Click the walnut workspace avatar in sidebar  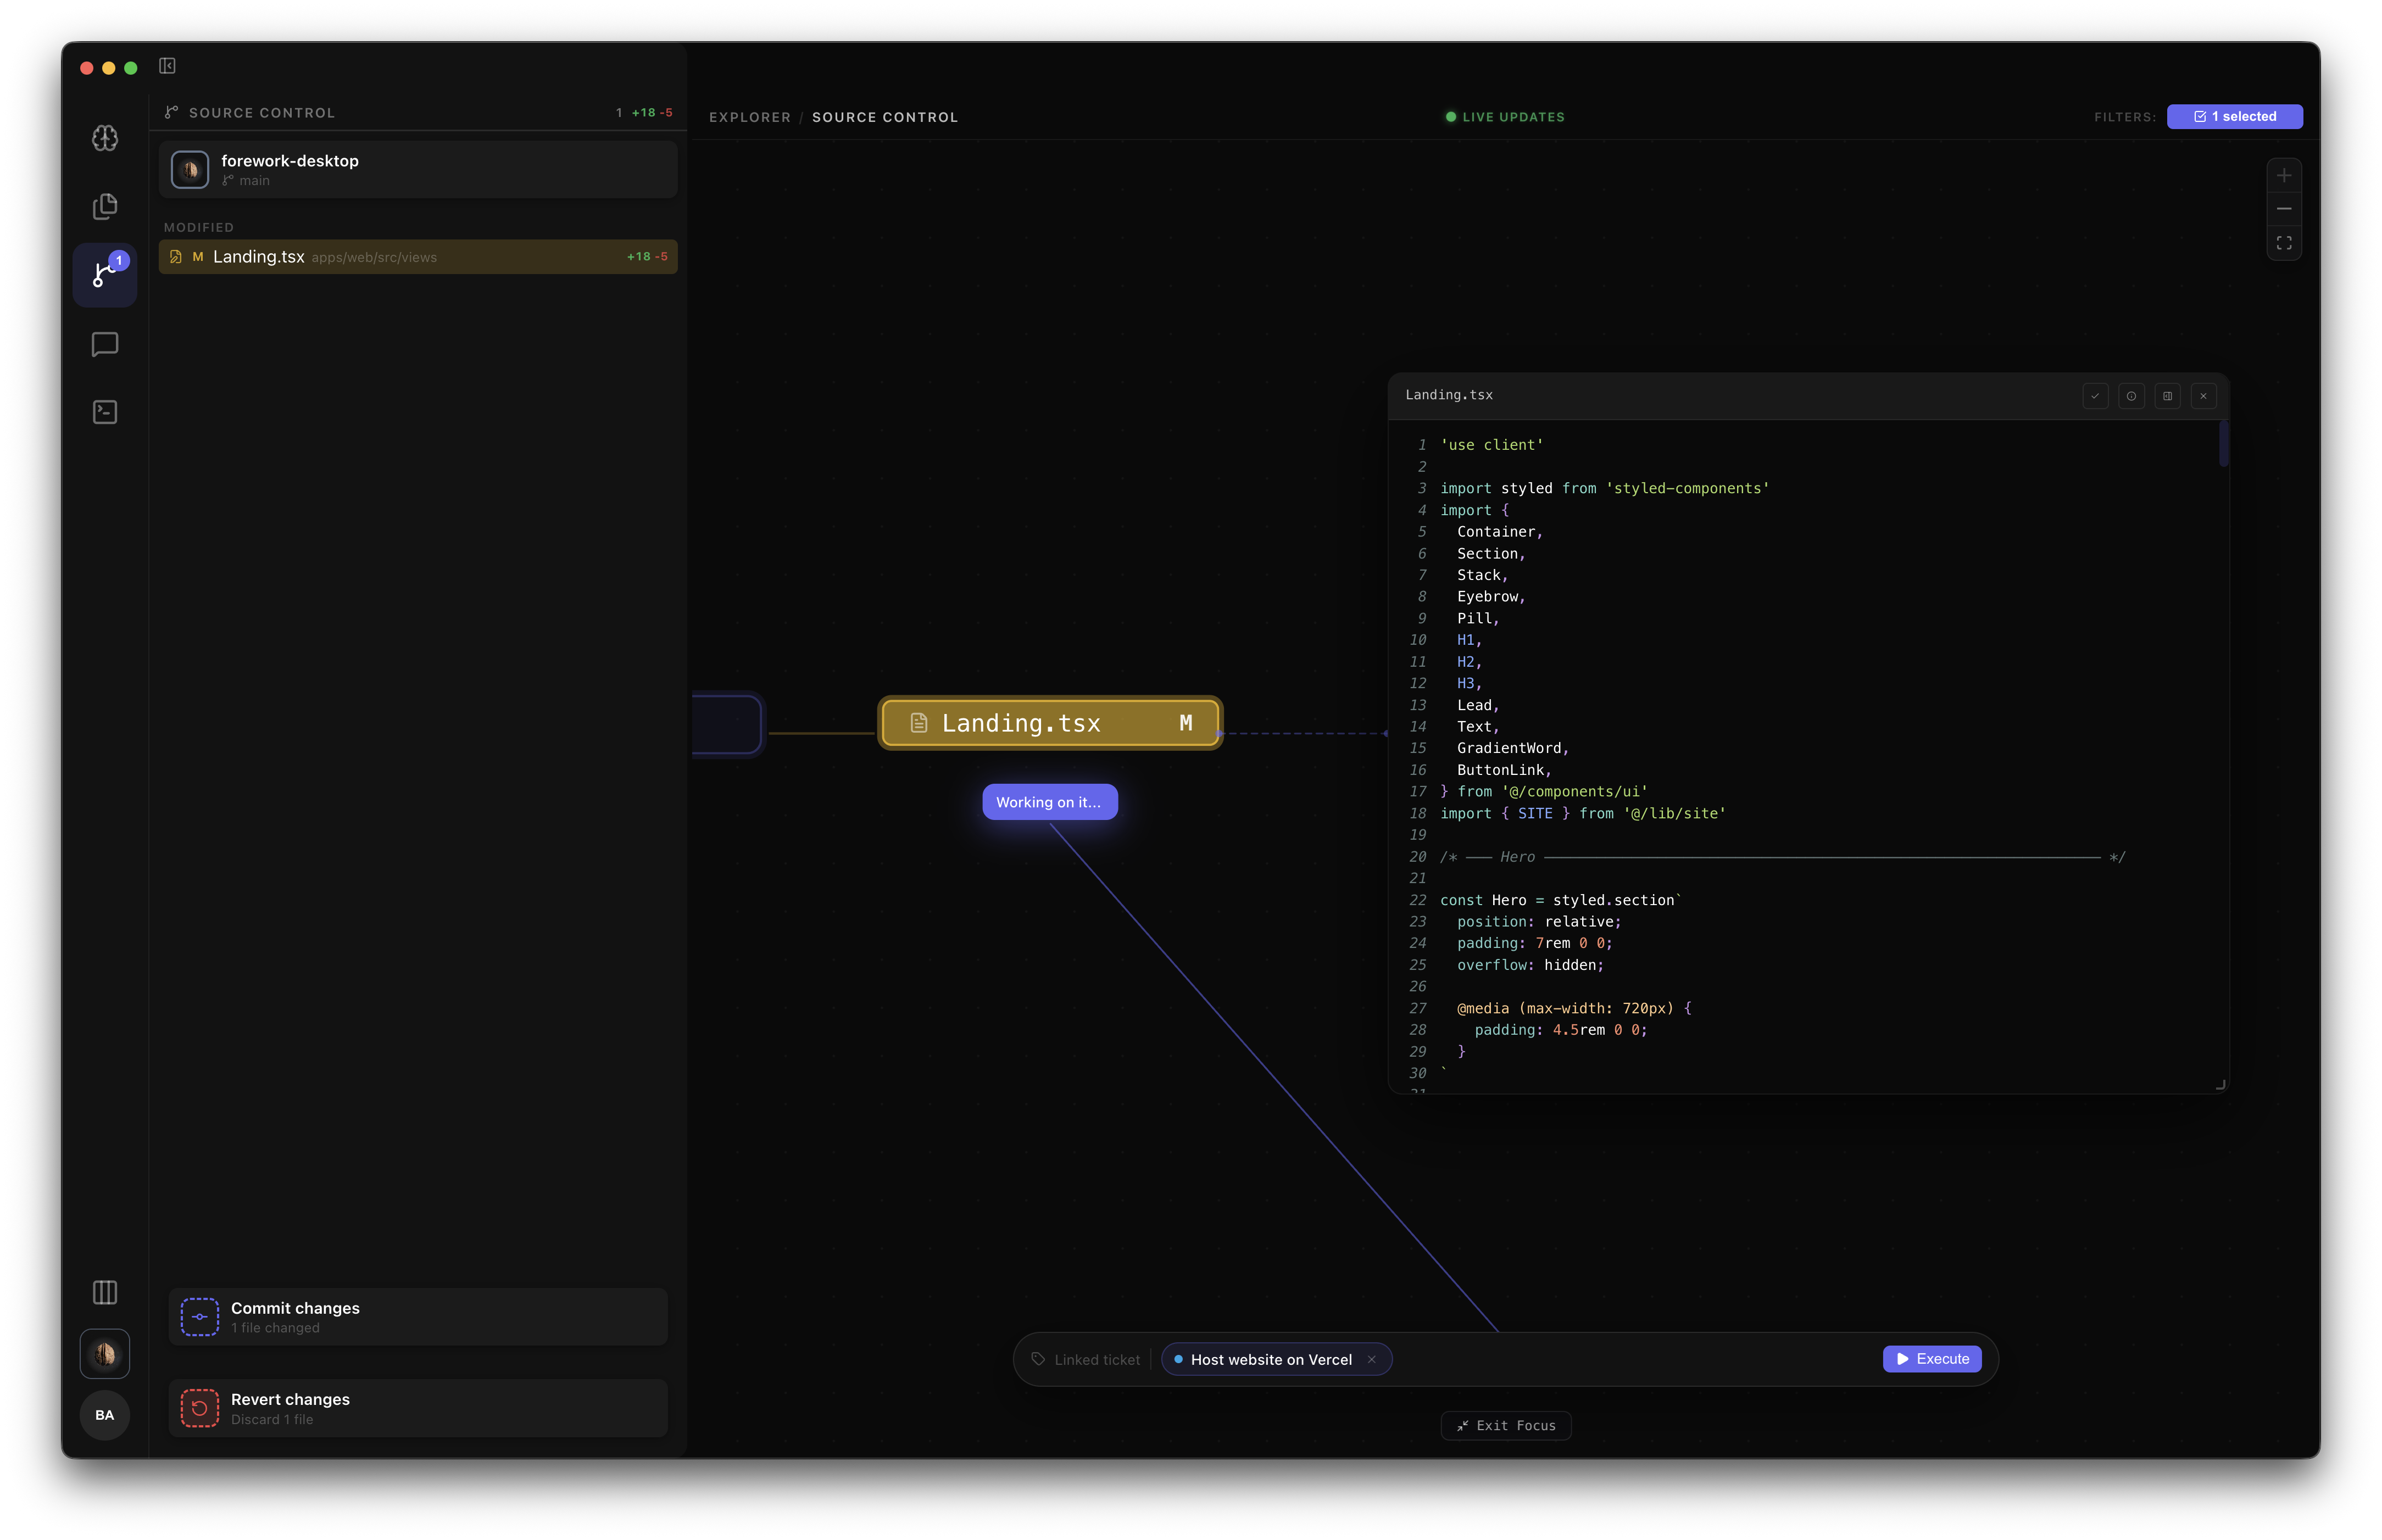pyautogui.click(x=105, y=1354)
